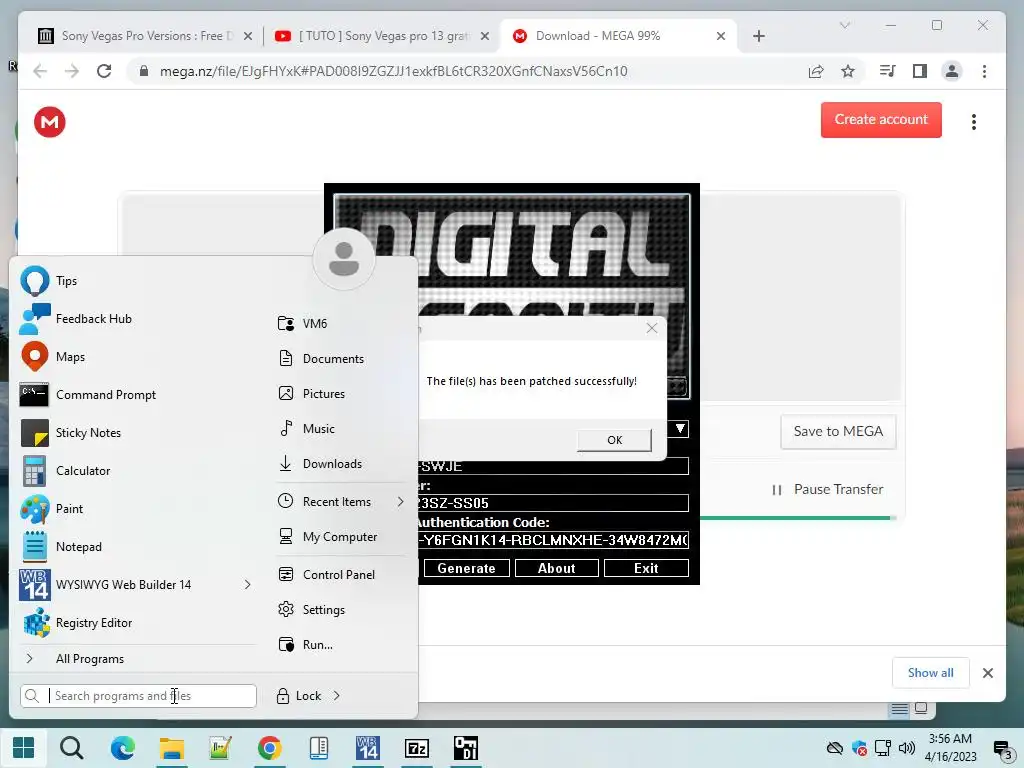Open keygen product dropdown arrow

(x=680, y=428)
